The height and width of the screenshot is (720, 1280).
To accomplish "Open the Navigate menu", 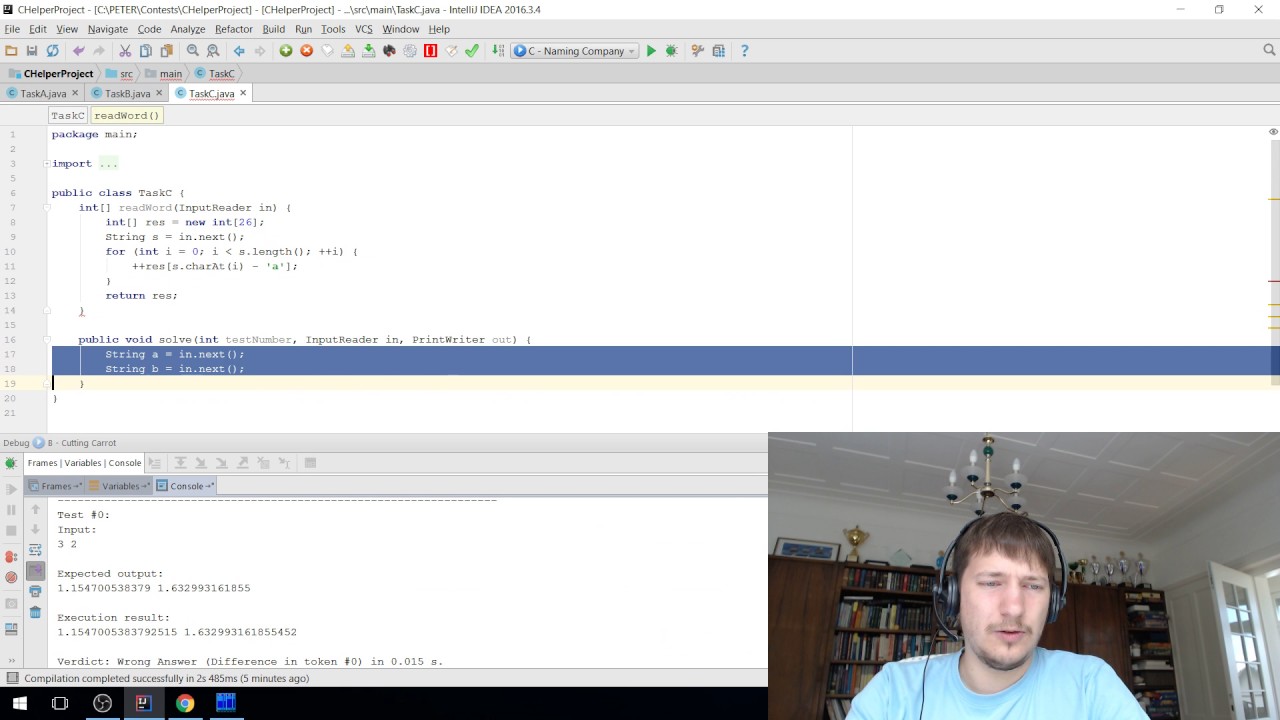I will 107,29.
